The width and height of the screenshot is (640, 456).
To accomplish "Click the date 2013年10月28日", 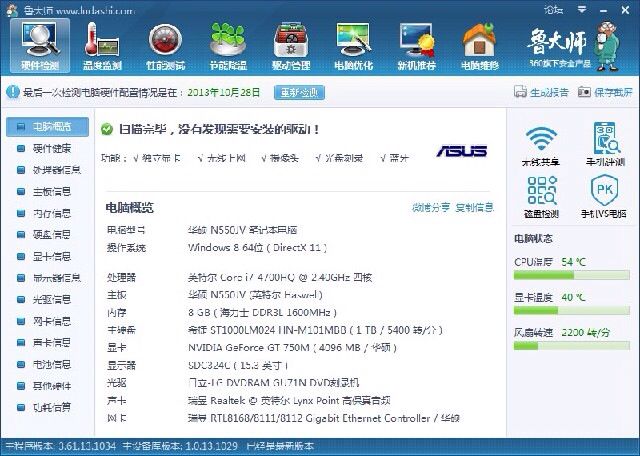I will pos(224,92).
